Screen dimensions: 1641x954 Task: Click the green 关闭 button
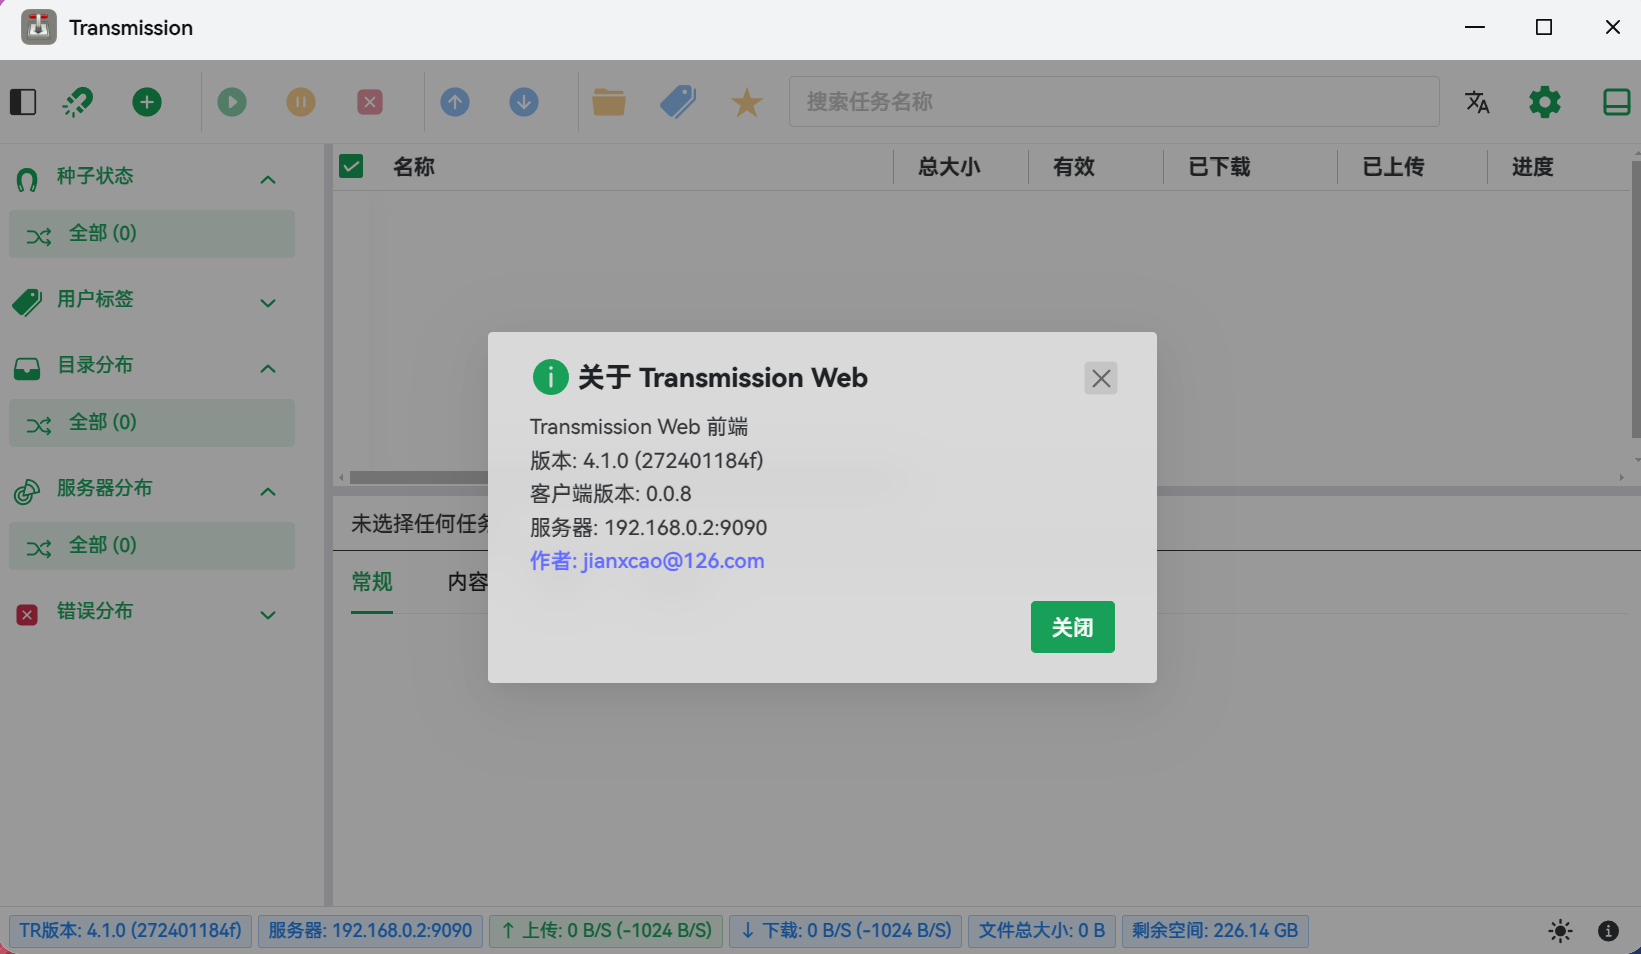[x=1072, y=627]
